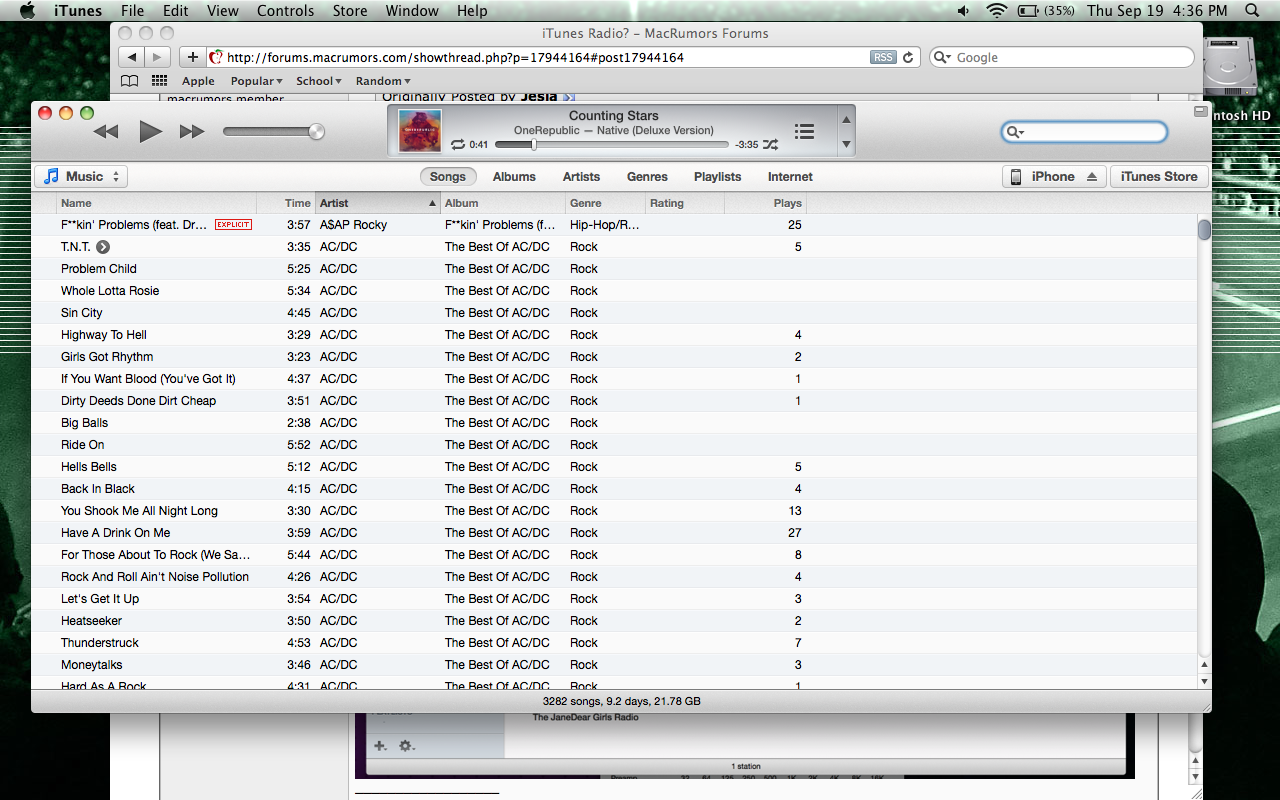This screenshot has width=1280, height=800.
Task: Select the Internet tab
Action: [x=790, y=176]
